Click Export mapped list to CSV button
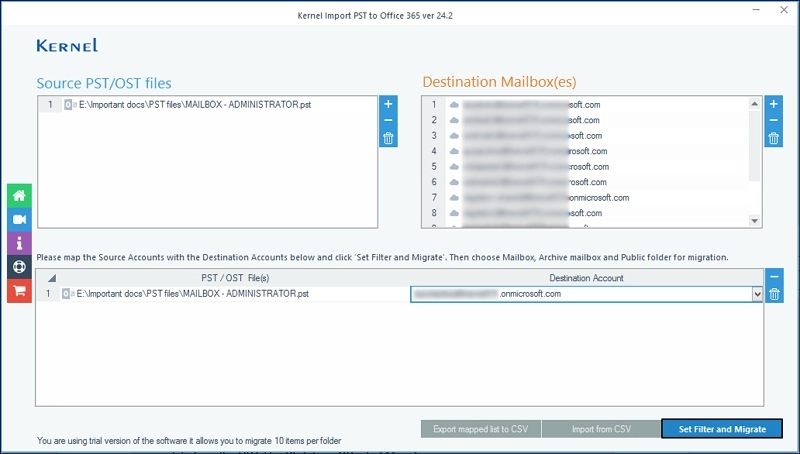The width and height of the screenshot is (800, 454). [481, 429]
